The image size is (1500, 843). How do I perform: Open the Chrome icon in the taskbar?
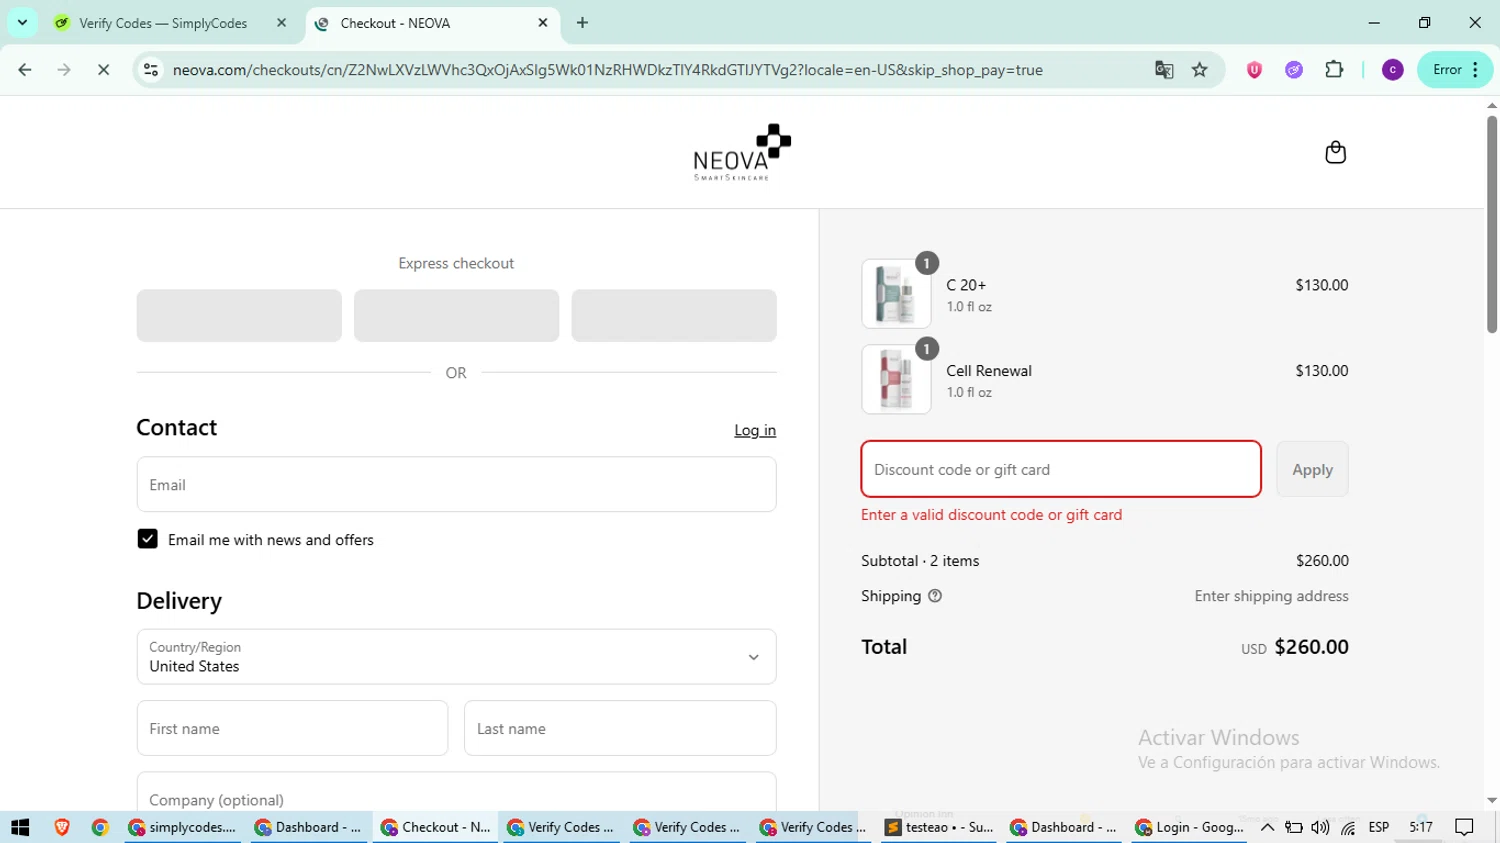pos(100,827)
